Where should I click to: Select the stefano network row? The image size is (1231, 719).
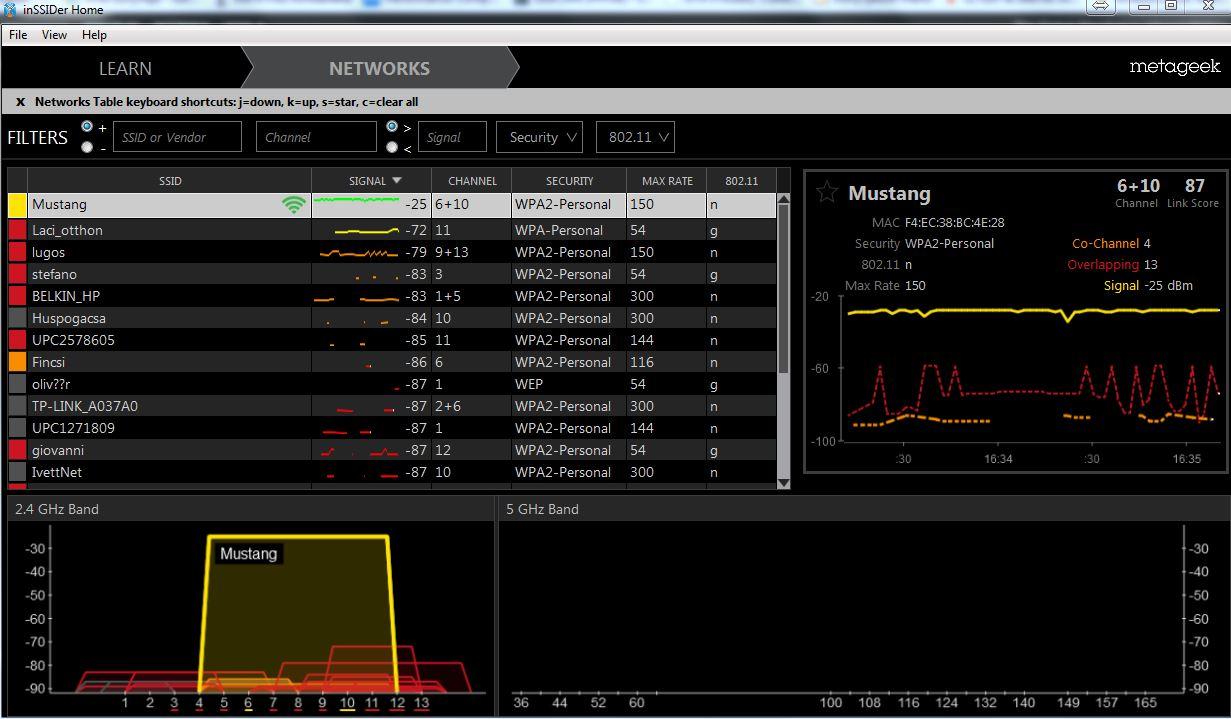[x=392, y=274]
